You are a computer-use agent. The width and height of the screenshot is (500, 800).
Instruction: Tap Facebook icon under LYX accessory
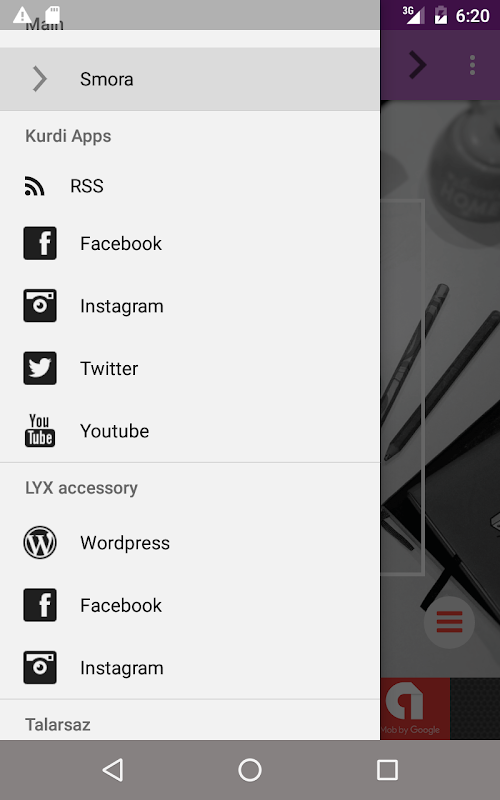pos(40,605)
